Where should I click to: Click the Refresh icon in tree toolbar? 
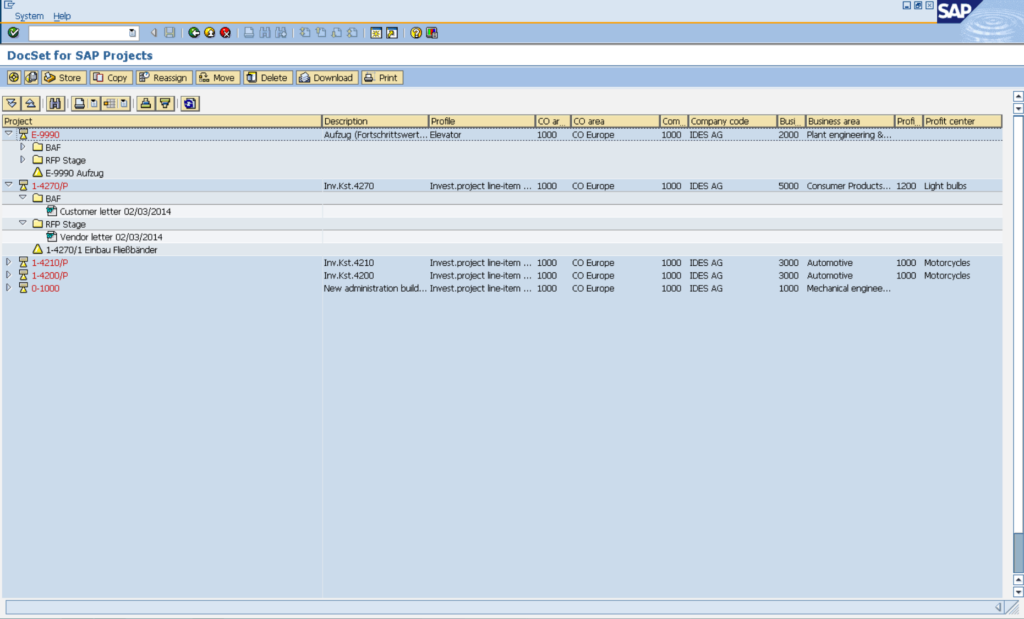pyautogui.click(x=190, y=103)
